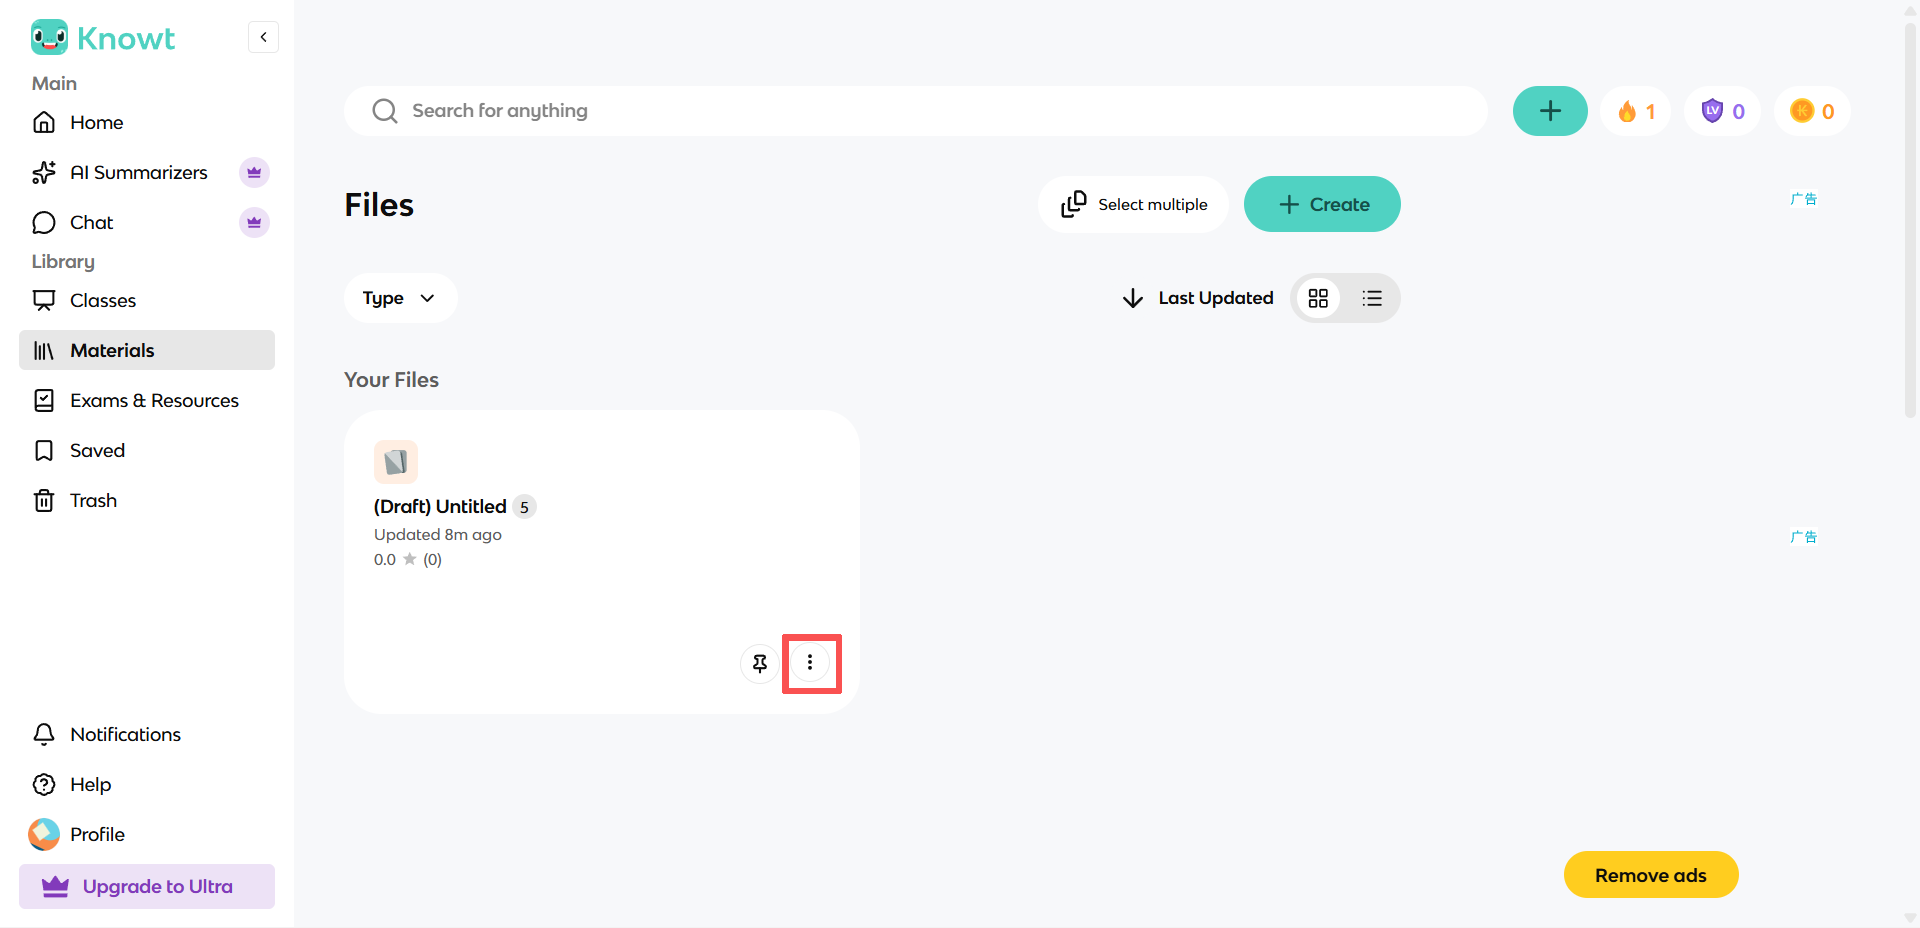Collapse the sidebar with the chevron
The image size is (1920, 928).
click(263, 37)
